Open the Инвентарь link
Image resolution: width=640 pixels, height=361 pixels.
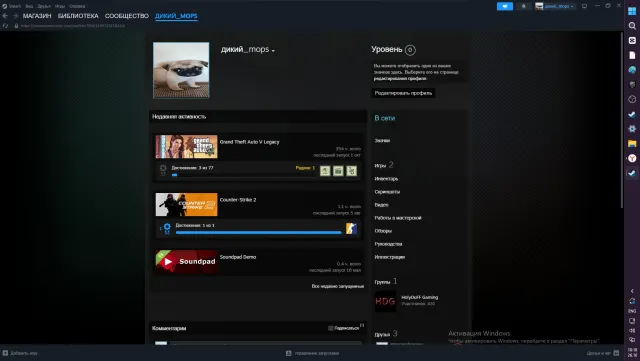tap(386, 179)
